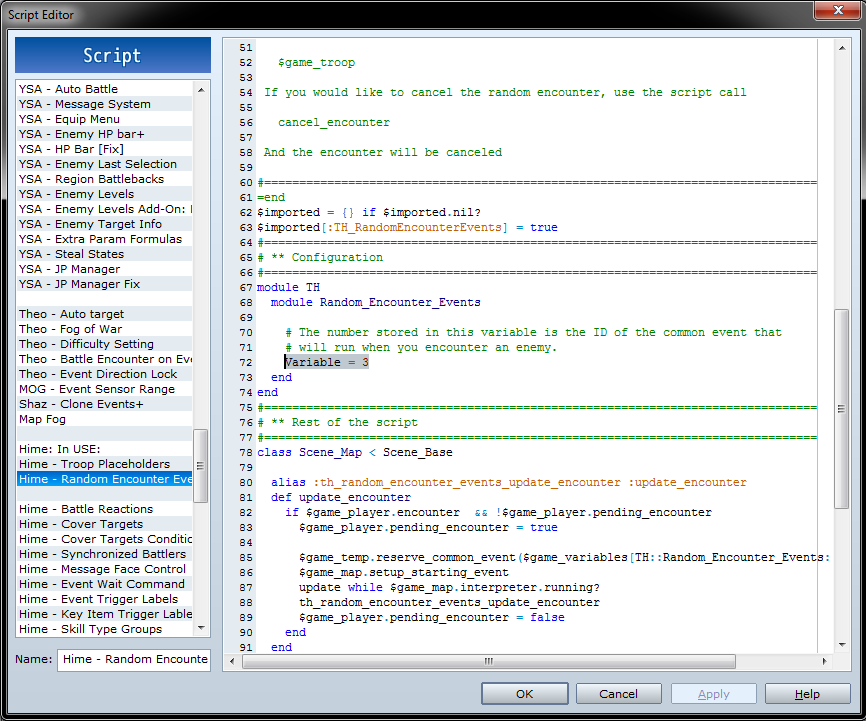Select YSA - HP Bar [Fix] script
The image size is (866, 721).
[105, 149]
